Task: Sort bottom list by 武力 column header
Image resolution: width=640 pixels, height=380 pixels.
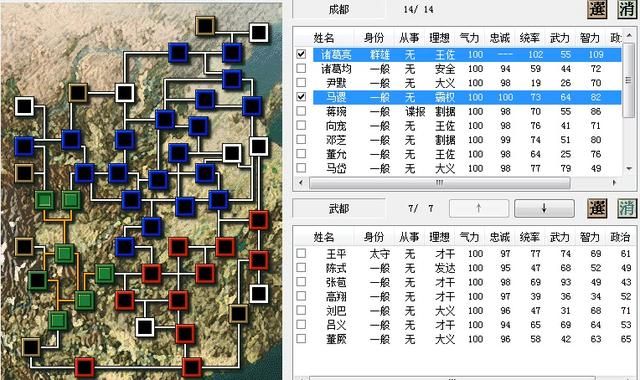Action: [560, 237]
